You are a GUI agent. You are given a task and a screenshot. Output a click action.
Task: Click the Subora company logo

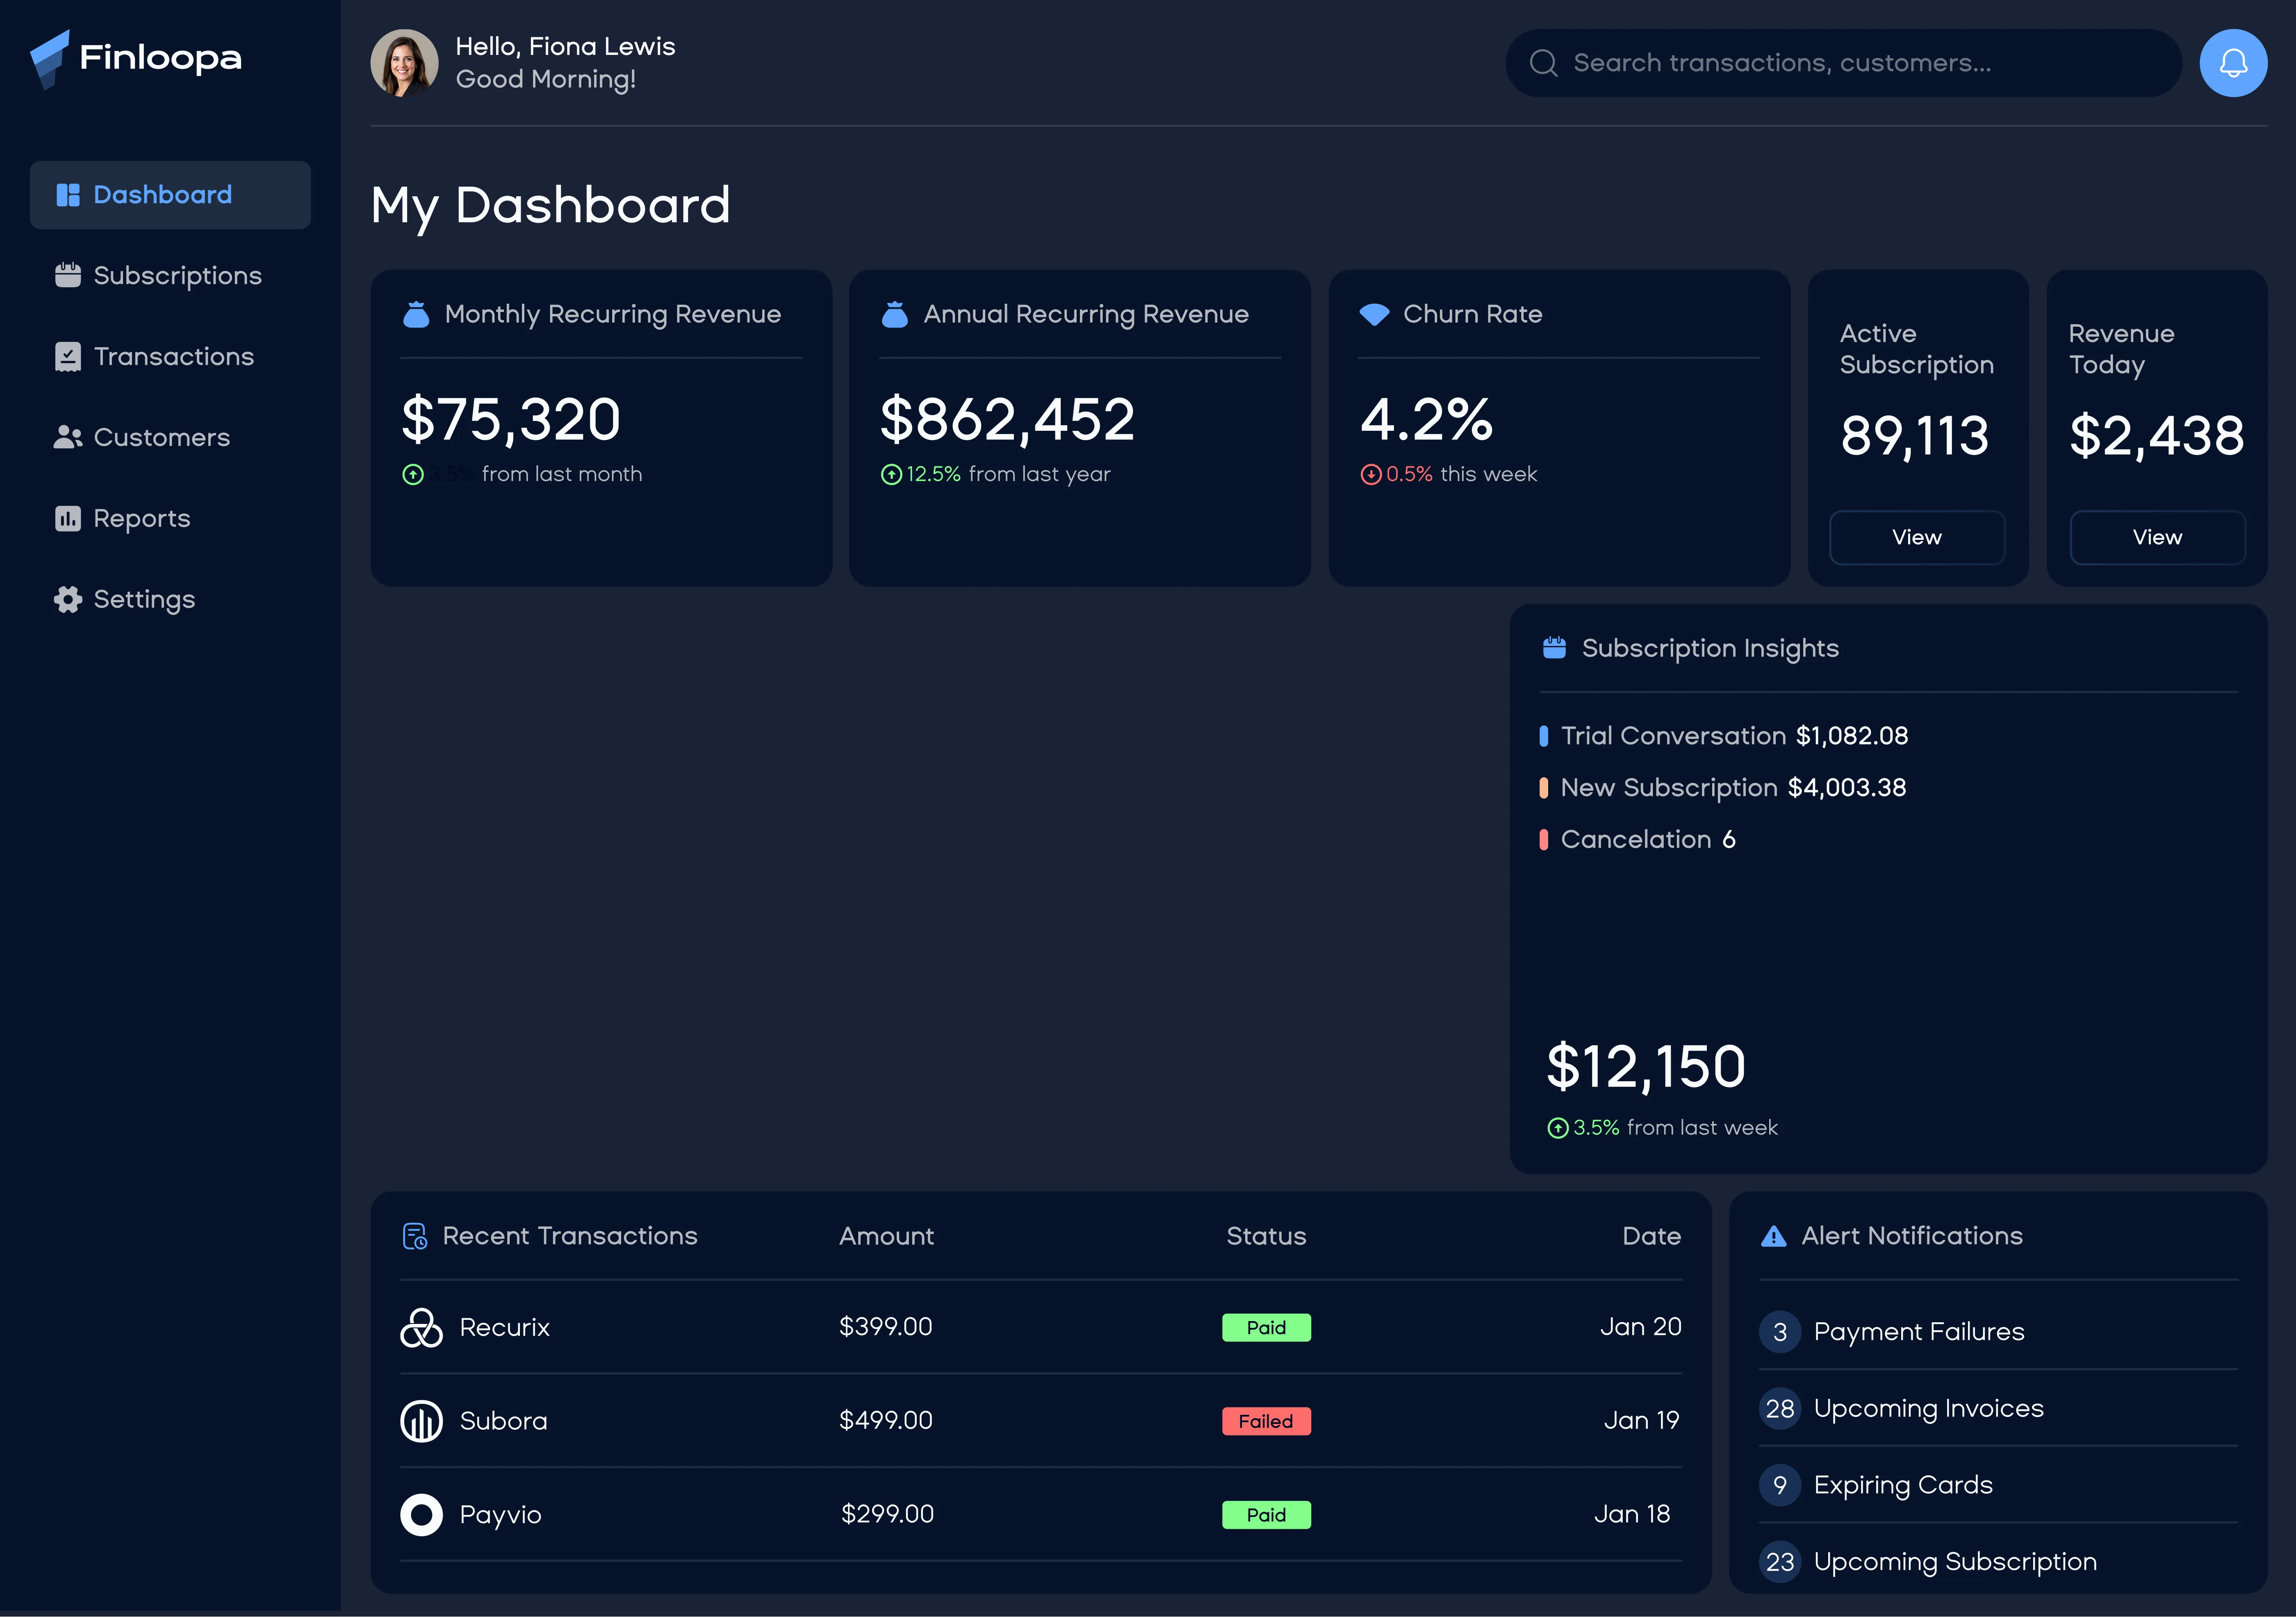(421, 1421)
